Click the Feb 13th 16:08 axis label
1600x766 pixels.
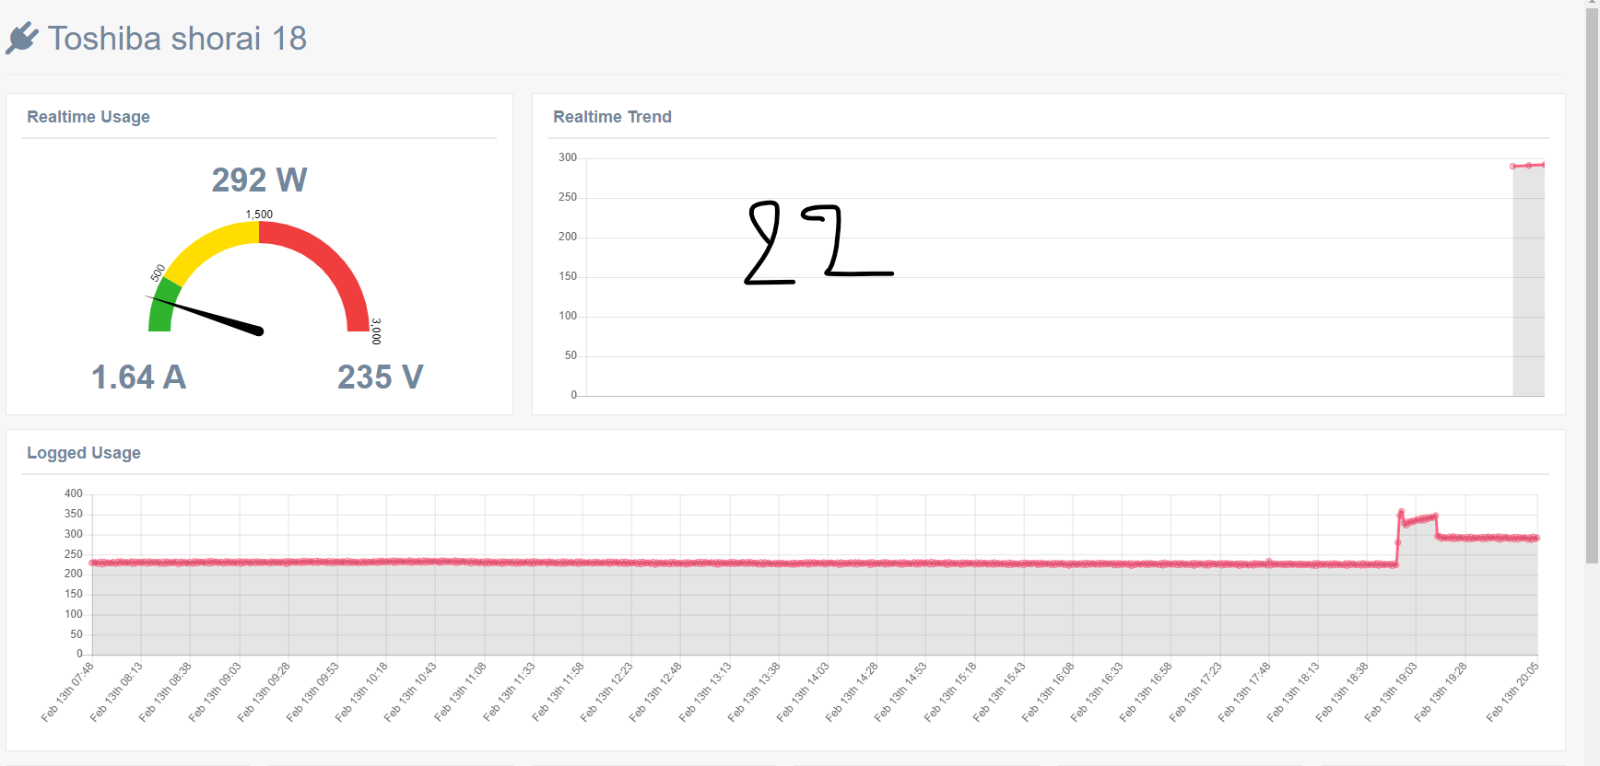(1048, 692)
